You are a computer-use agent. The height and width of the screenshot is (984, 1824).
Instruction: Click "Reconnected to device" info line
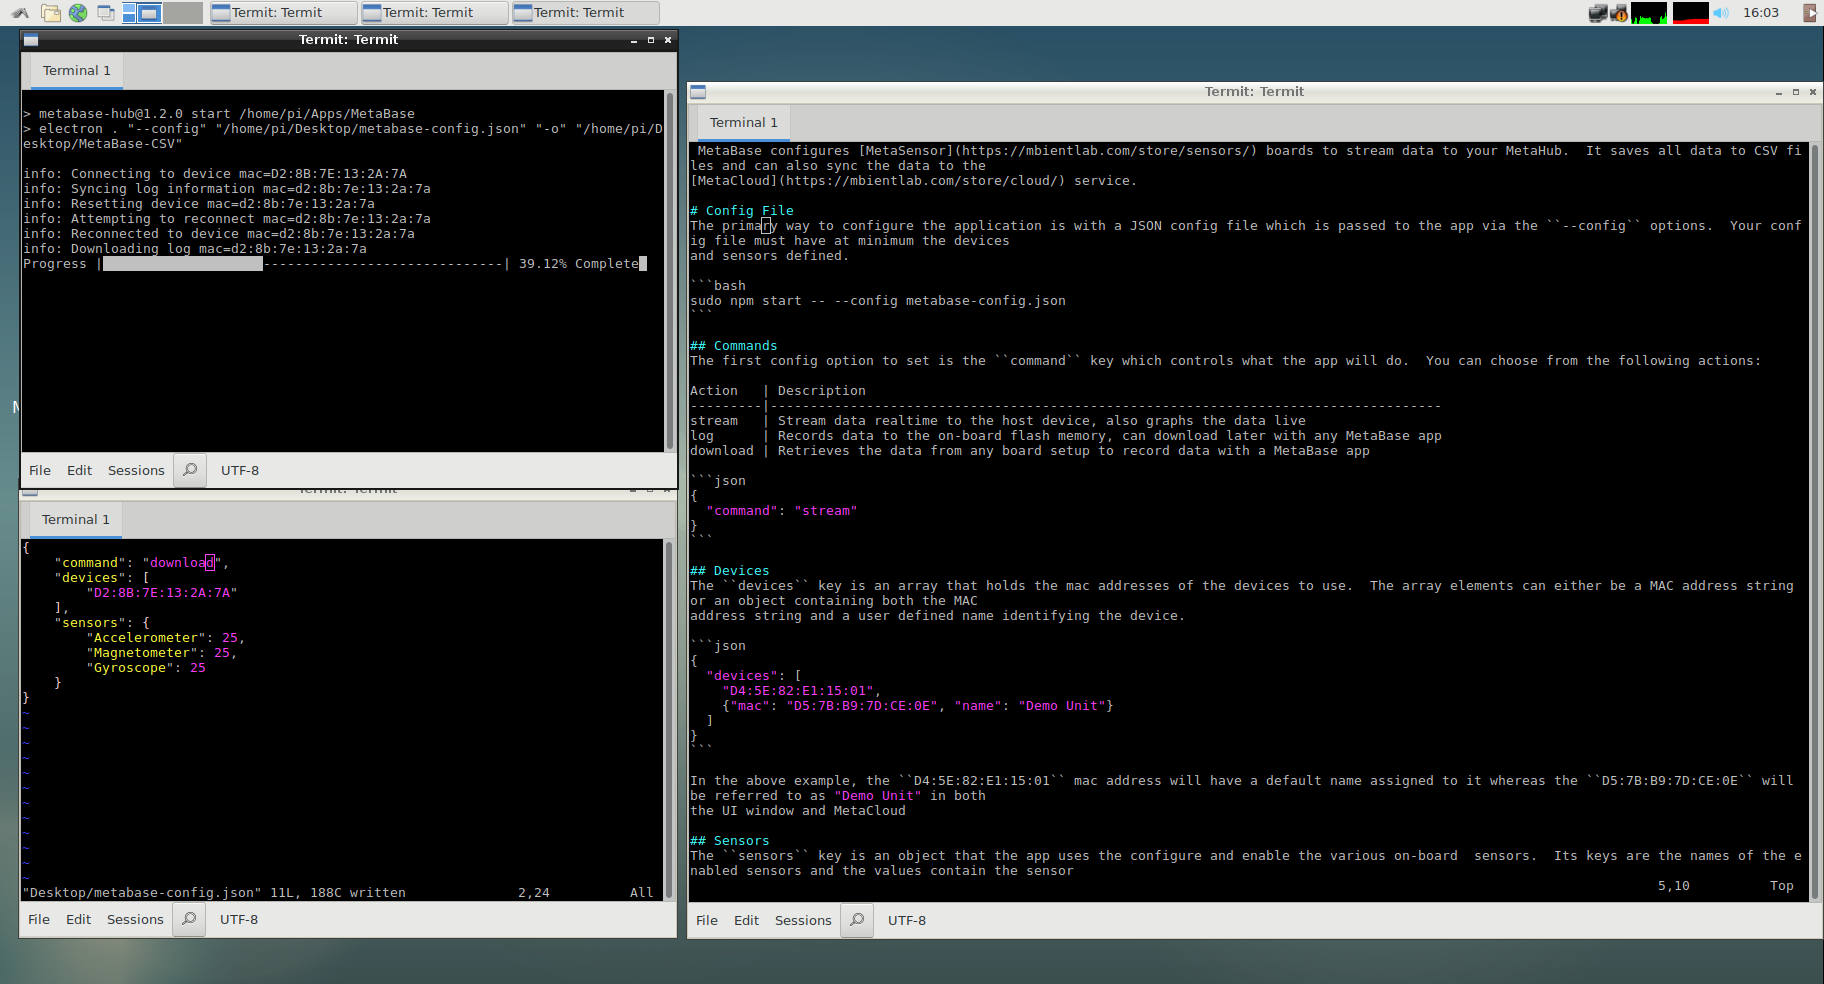point(219,234)
